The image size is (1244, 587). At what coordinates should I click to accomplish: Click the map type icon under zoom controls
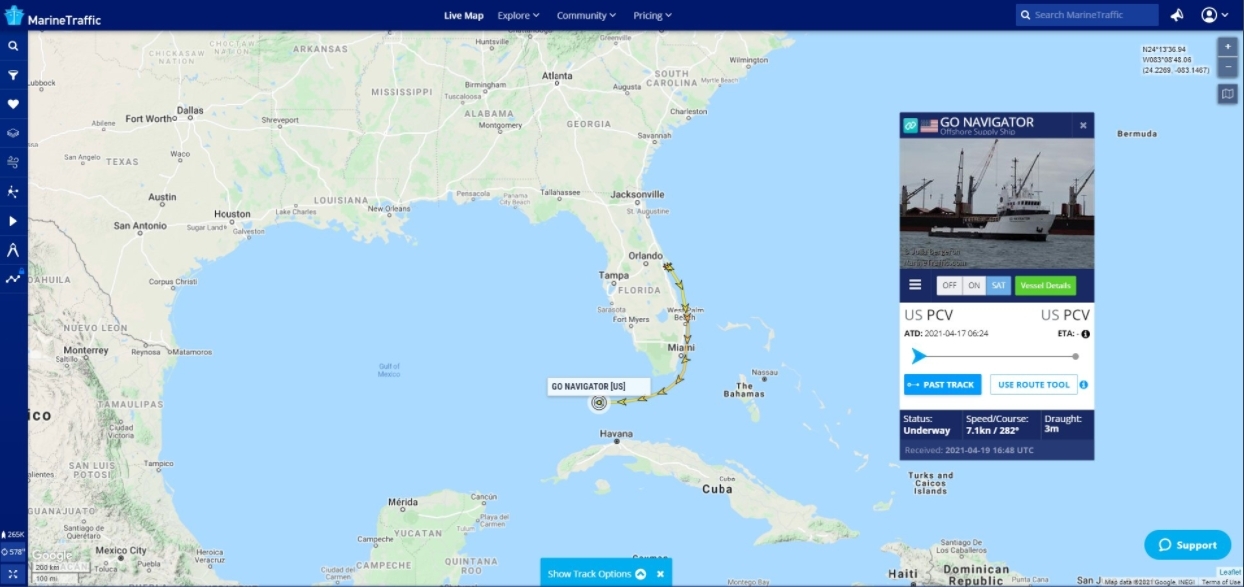1228,94
